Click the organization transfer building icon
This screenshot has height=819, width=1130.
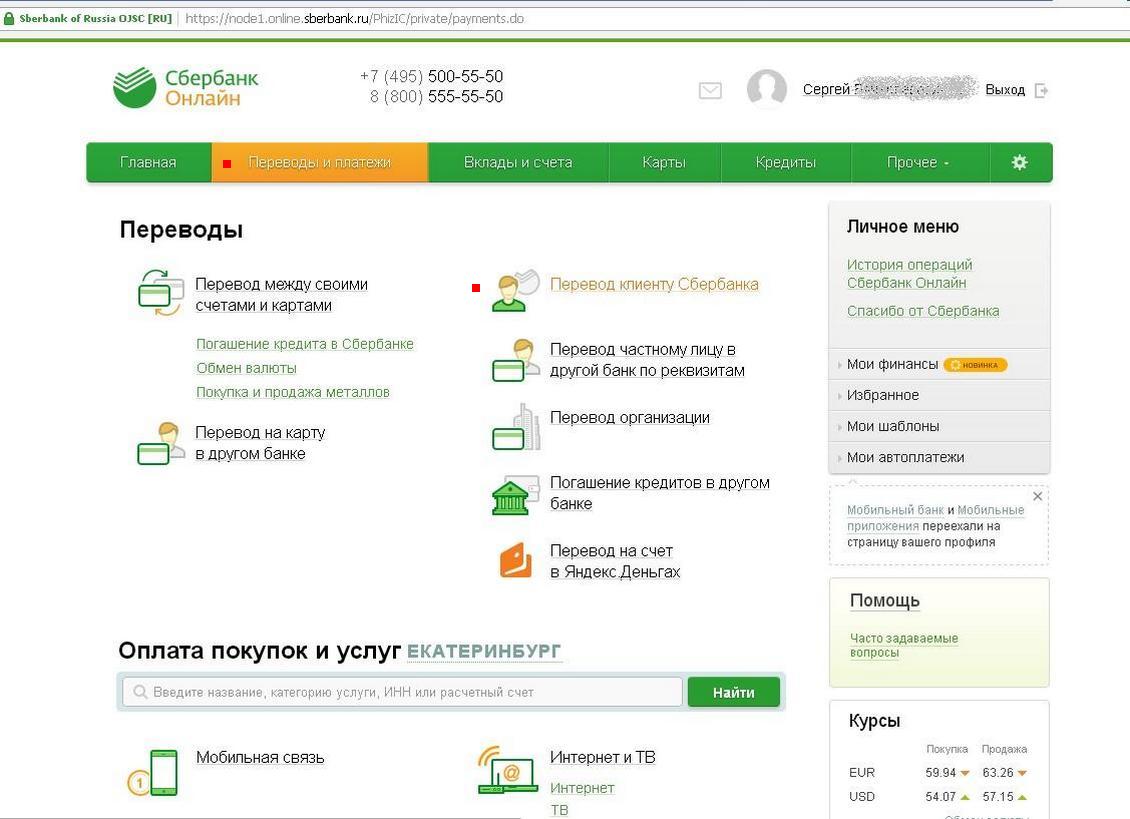(x=515, y=427)
